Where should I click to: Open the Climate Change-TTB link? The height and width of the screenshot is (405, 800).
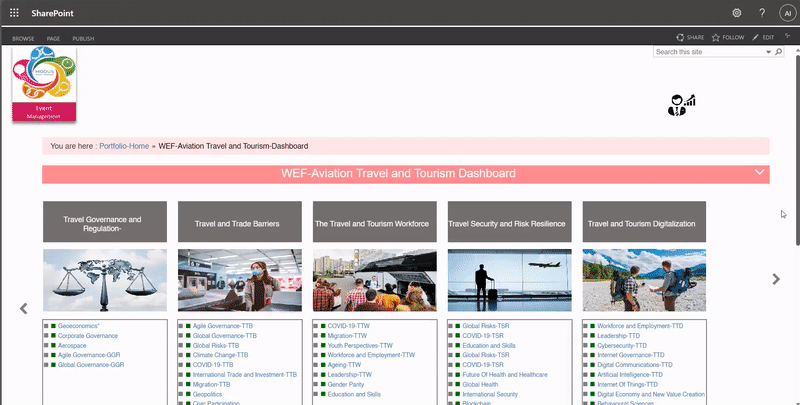(220, 355)
